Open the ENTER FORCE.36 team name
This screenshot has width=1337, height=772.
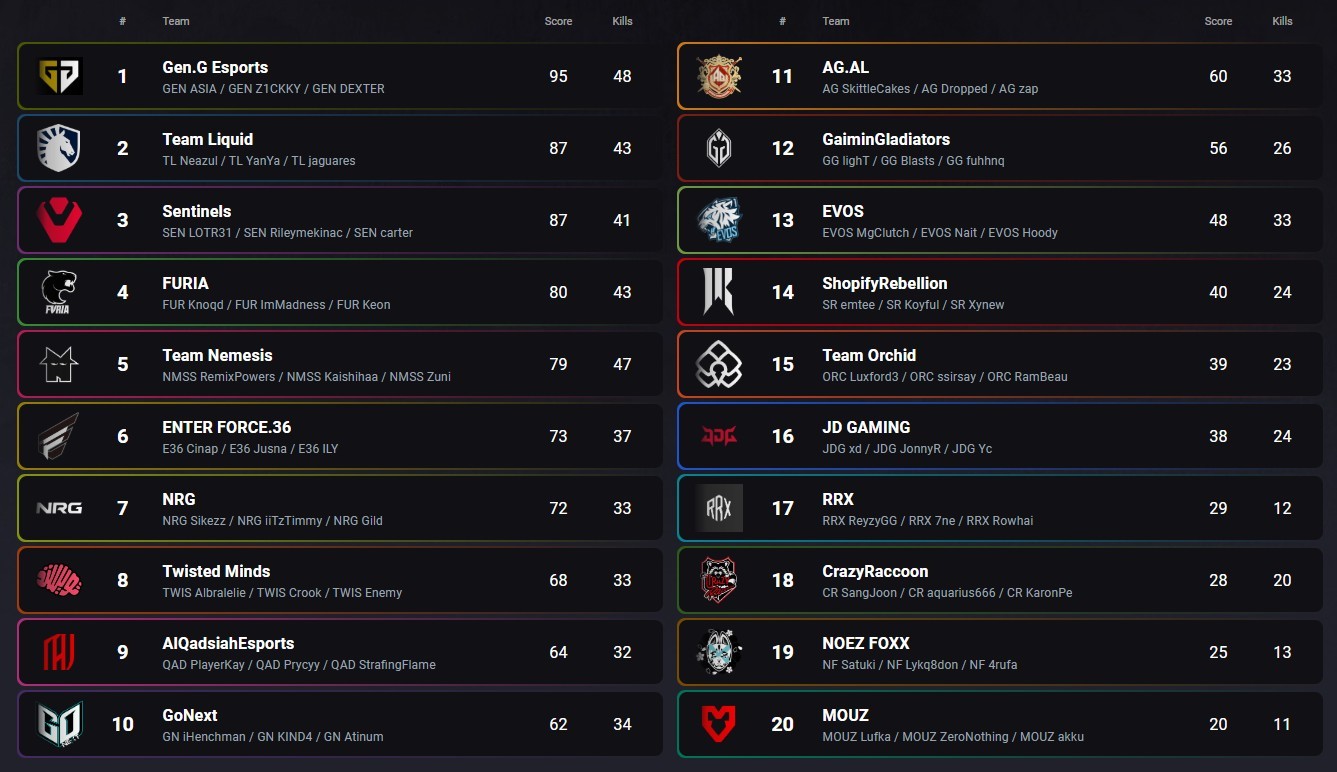(227, 427)
